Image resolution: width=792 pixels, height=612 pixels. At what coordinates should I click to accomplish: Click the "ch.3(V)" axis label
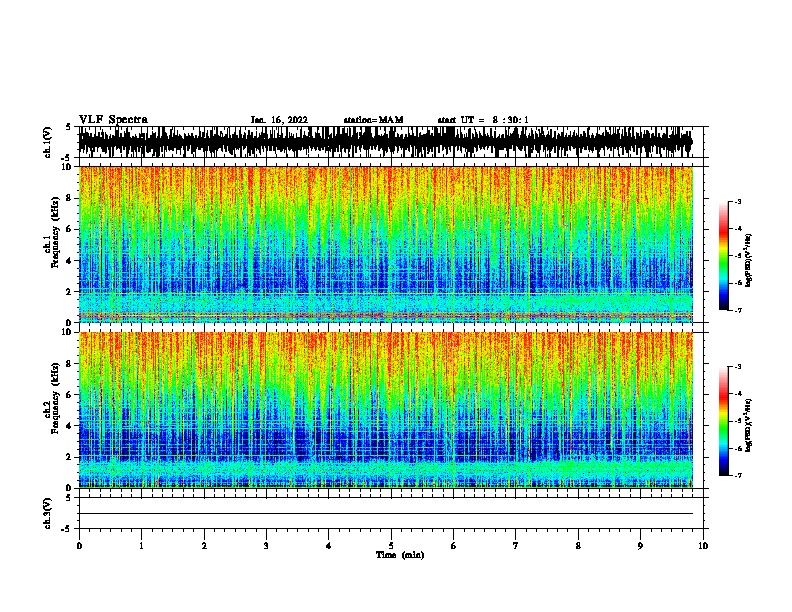pyautogui.click(x=48, y=513)
